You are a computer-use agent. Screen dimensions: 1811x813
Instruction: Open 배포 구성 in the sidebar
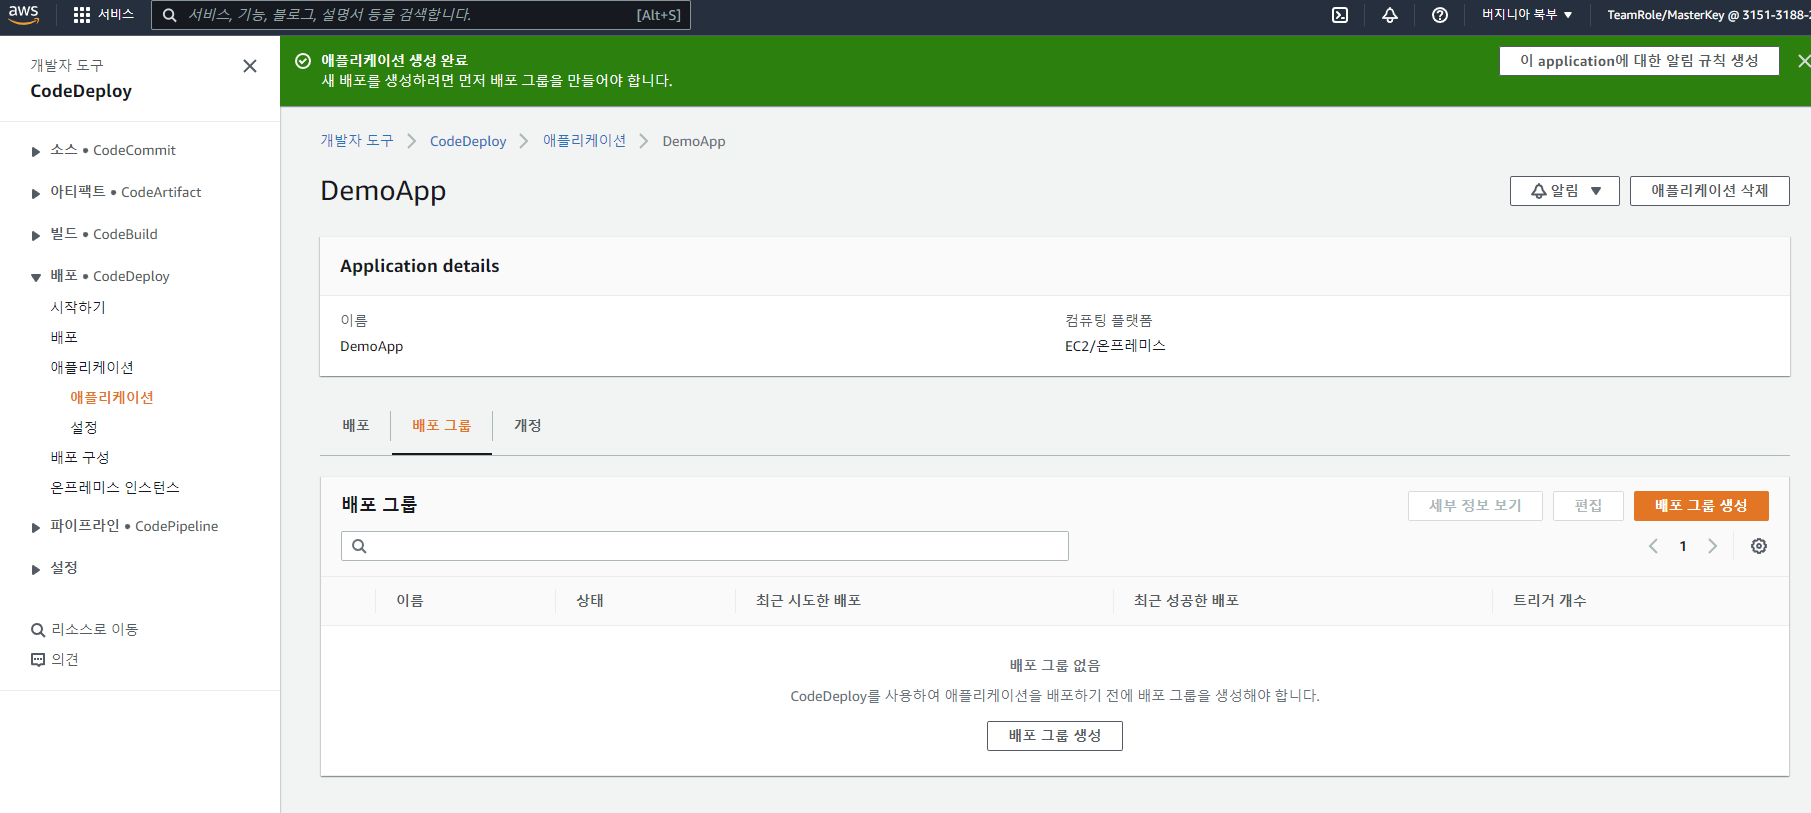click(80, 457)
